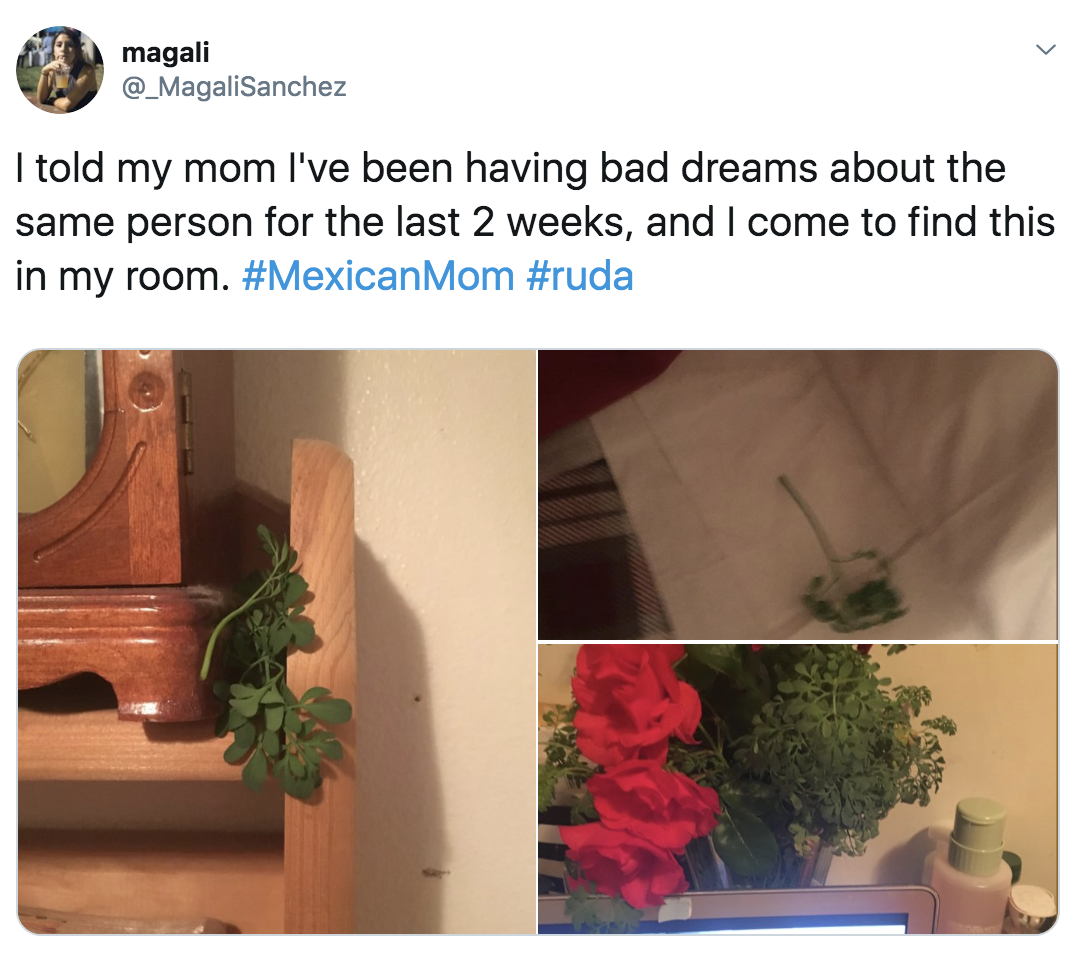This screenshot has width=1072, height=954.
Task: View the photo of red roses with rue
Action: pos(798,789)
